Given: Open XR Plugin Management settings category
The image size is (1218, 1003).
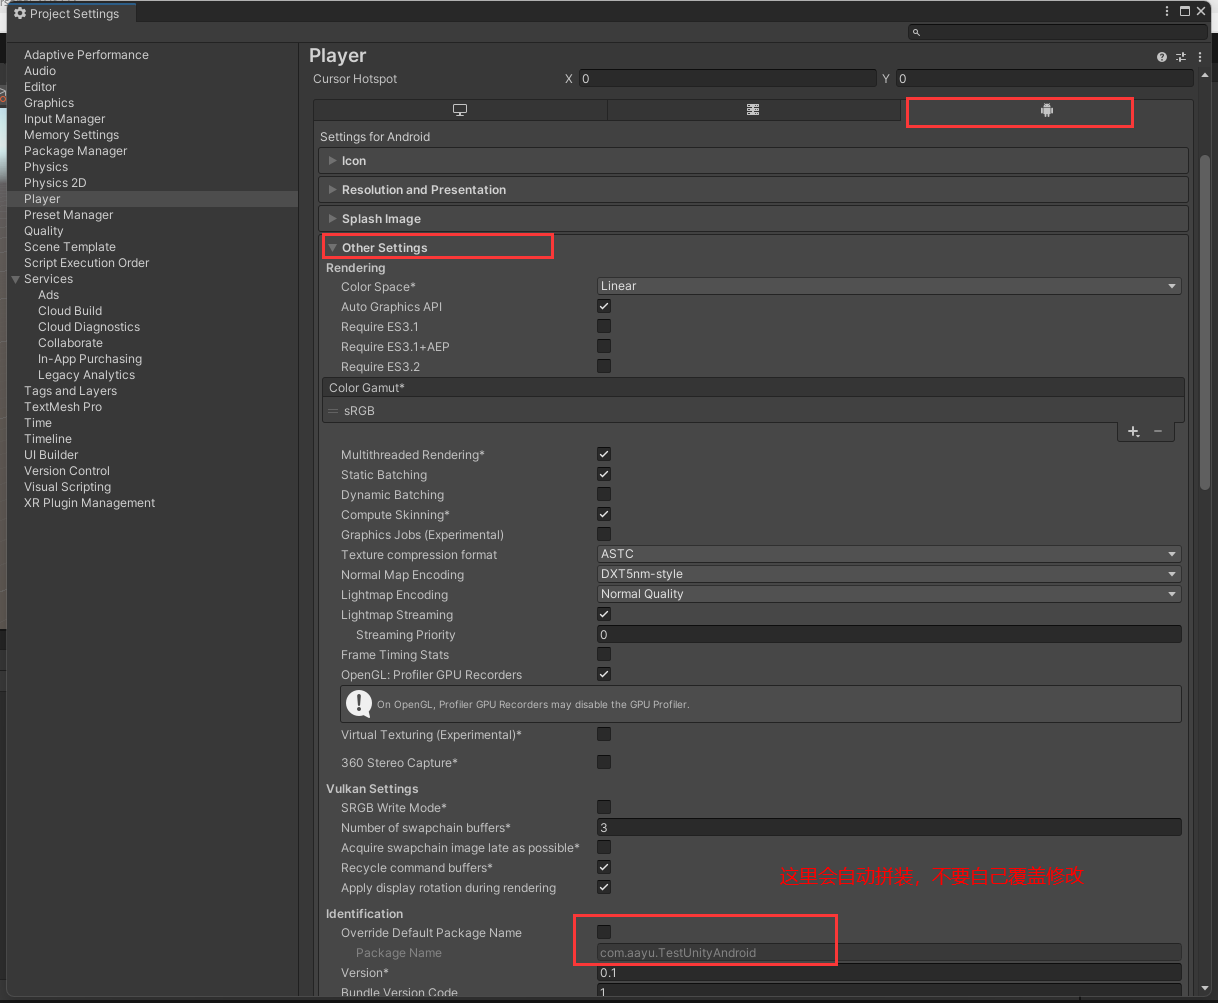Looking at the screenshot, I should [89, 503].
